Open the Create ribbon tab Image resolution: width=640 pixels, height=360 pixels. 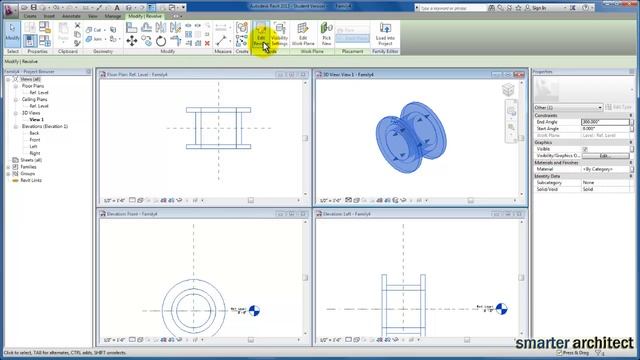pyautogui.click(x=30, y=16)
